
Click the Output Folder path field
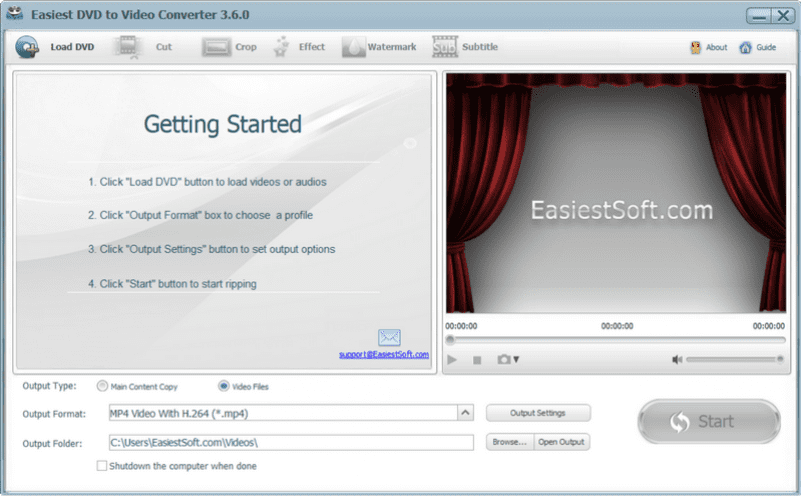click(291, 442)
